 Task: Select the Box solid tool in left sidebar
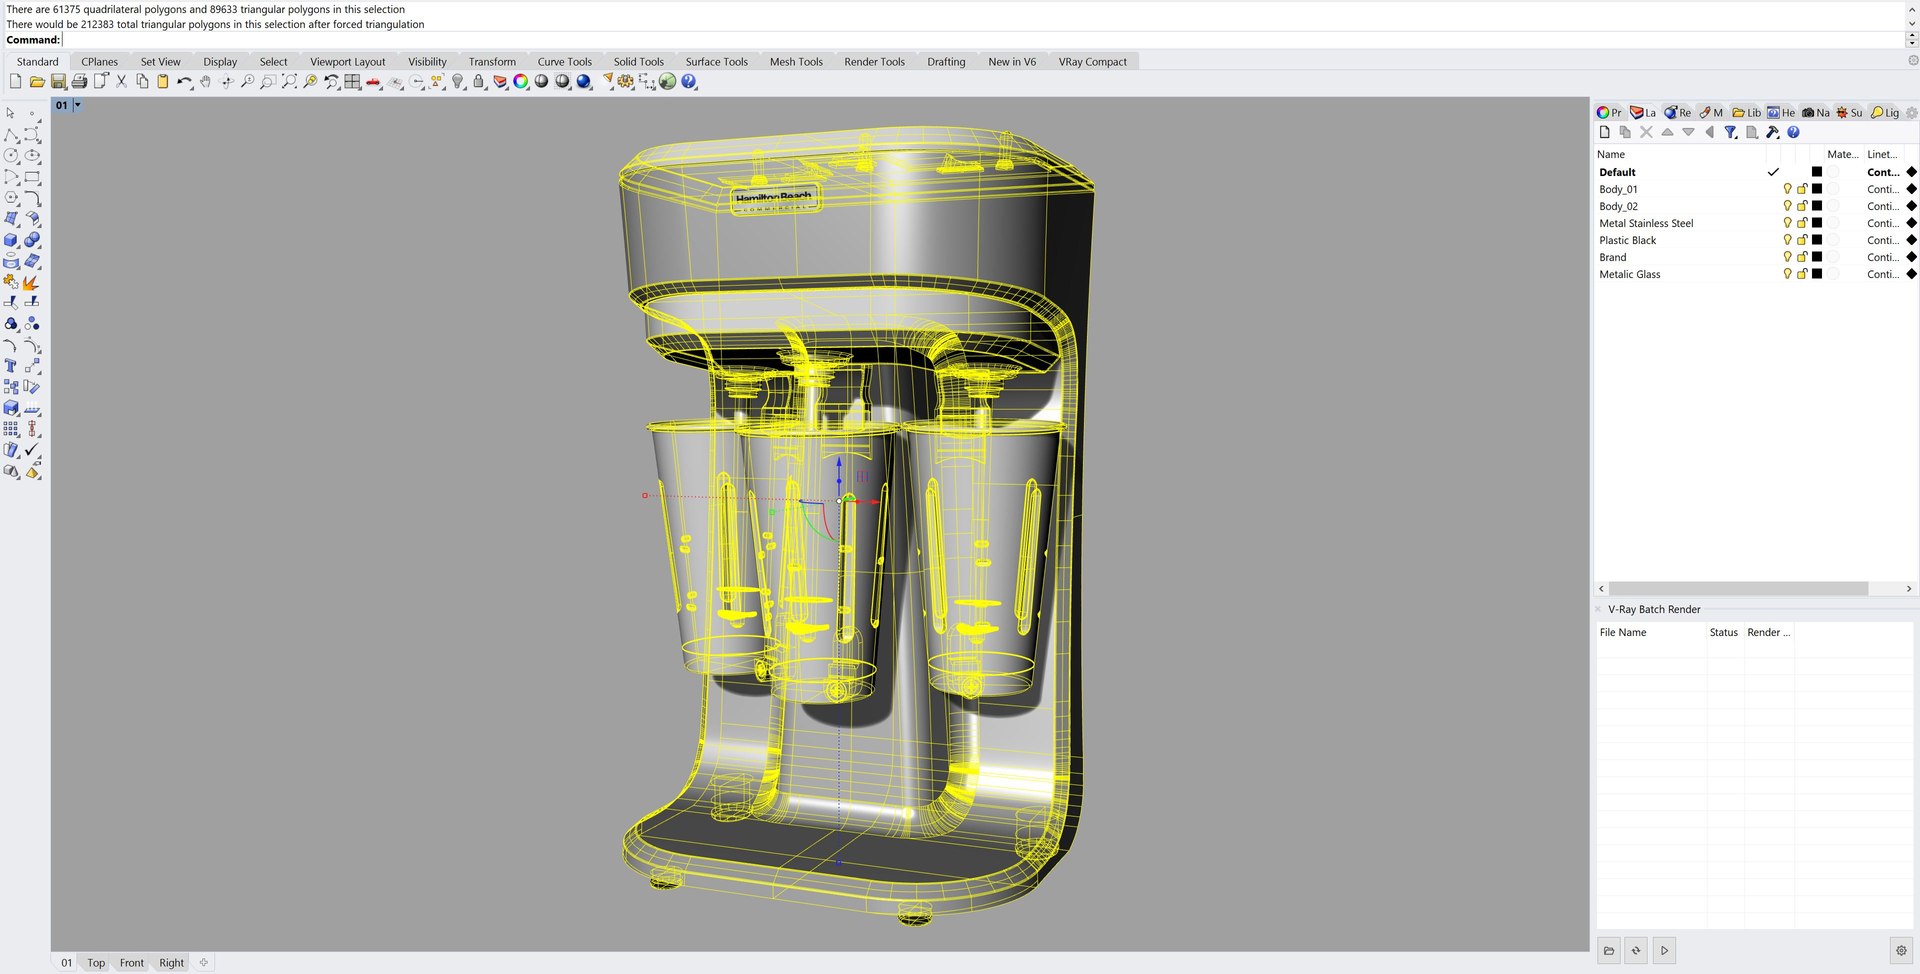coord(11,240)
